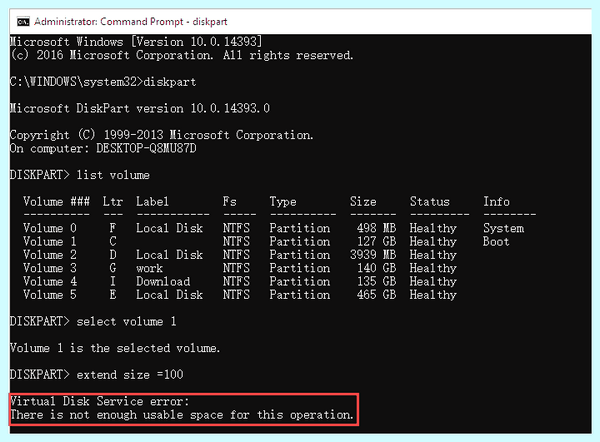Click the drive letter C in Ltr column

(x=112, y=241)
